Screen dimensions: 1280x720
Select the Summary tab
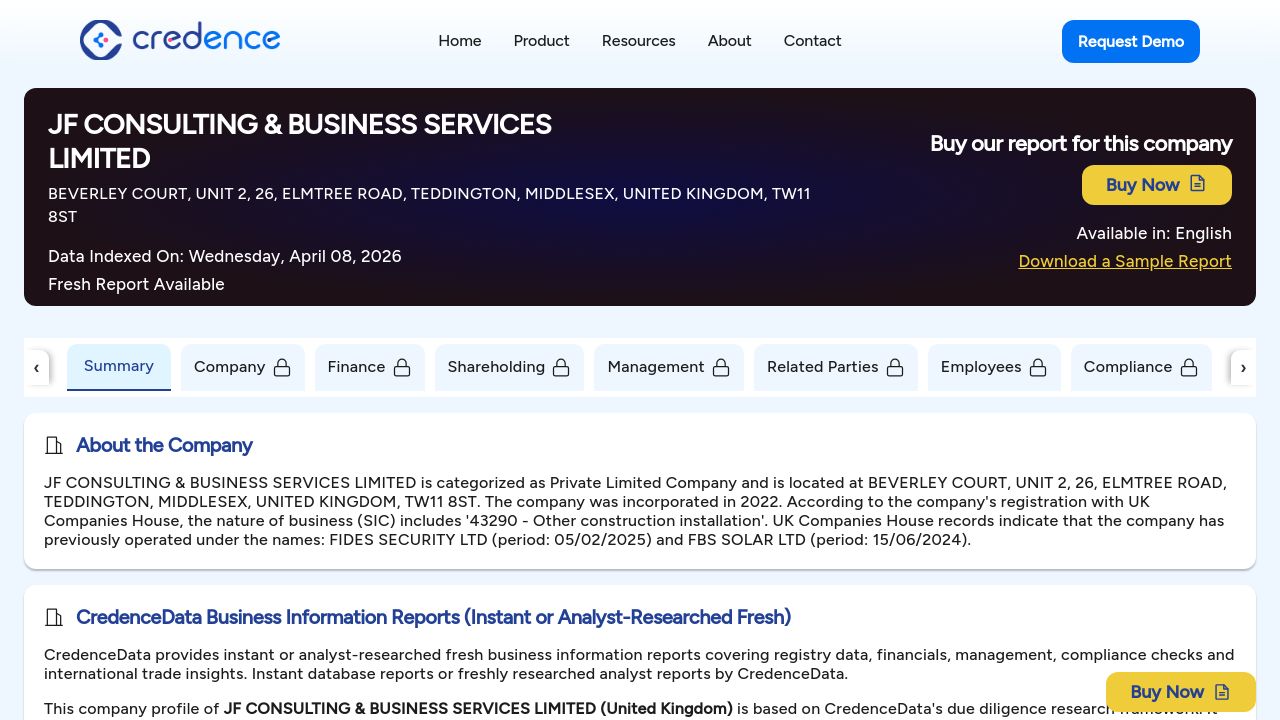(119, 367)
